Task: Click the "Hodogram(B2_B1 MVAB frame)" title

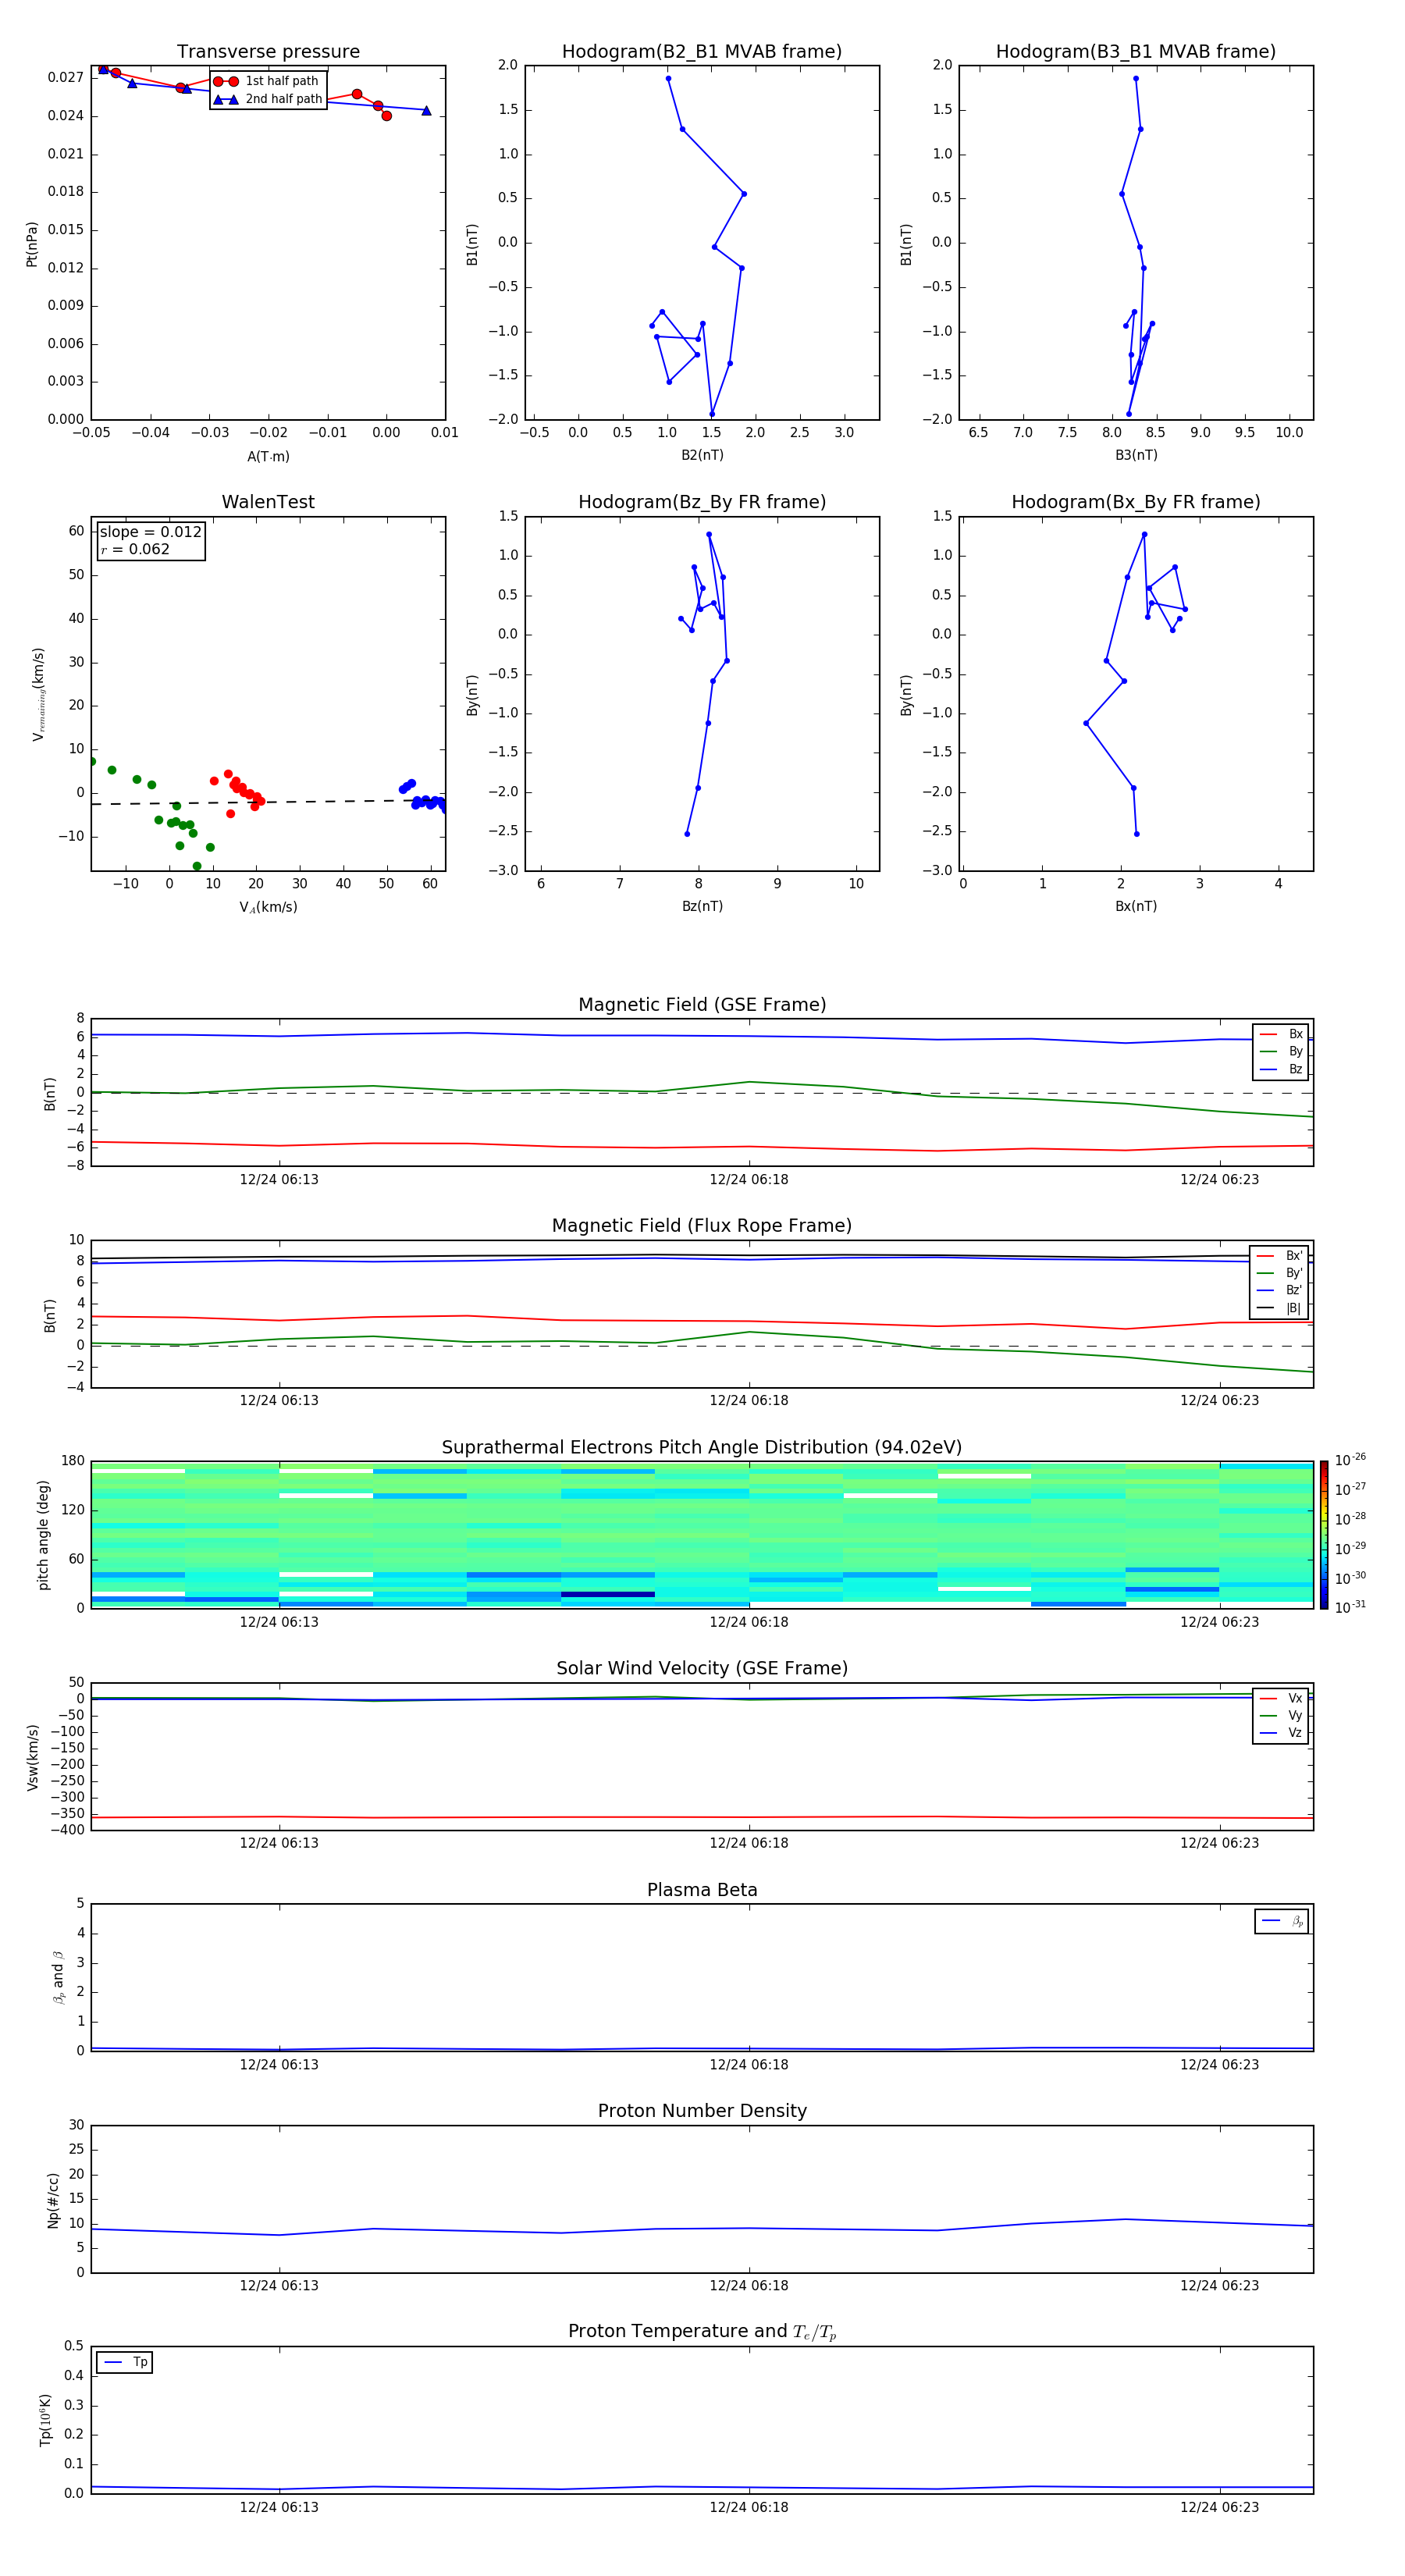Action: pos(701,52)
